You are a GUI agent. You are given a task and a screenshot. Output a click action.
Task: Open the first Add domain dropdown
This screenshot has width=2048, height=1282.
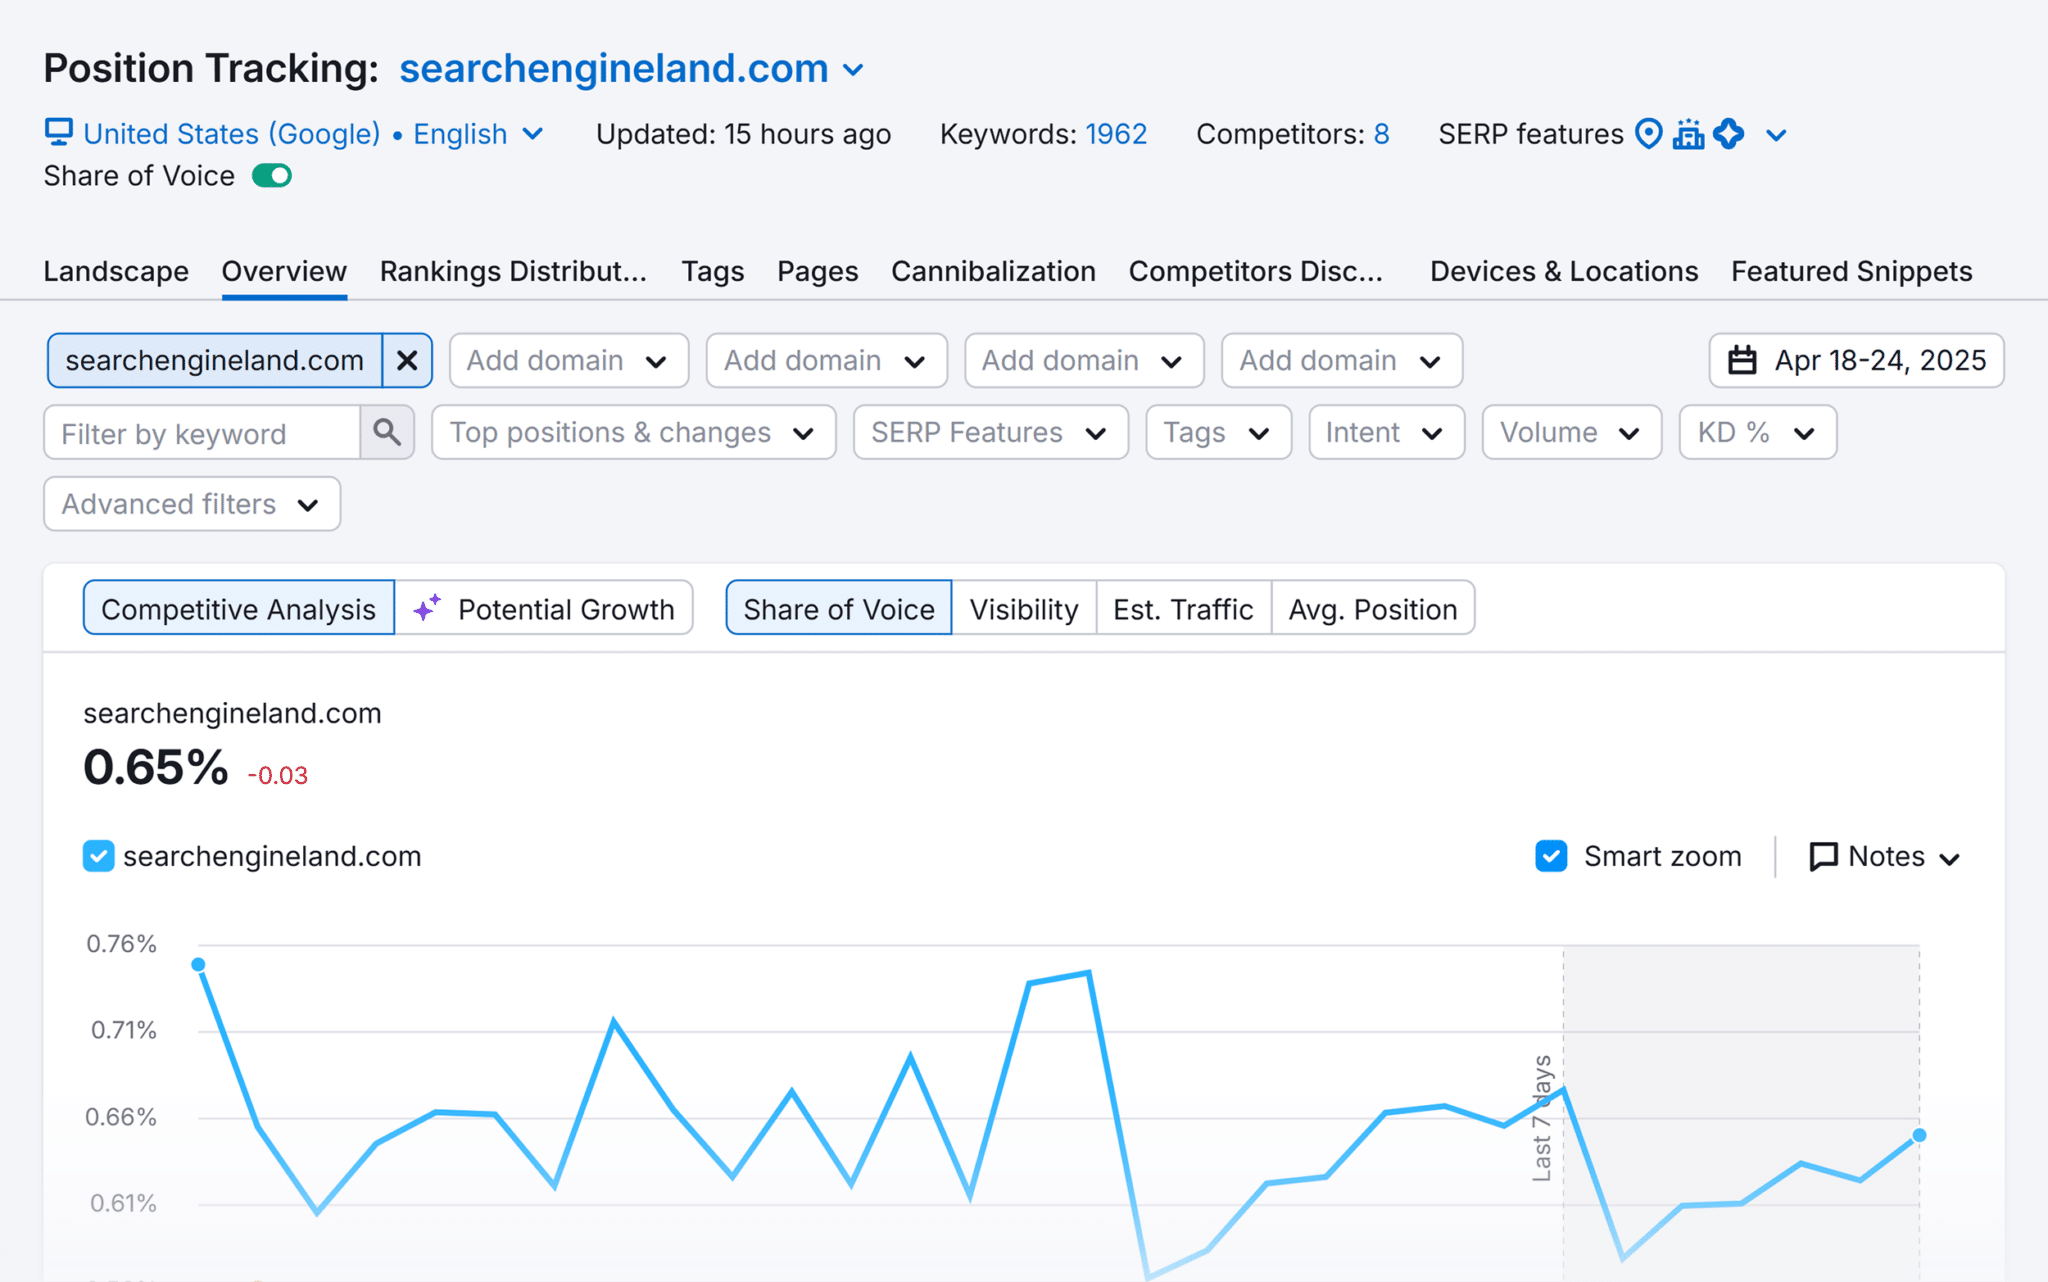click(x=569, y=360)
